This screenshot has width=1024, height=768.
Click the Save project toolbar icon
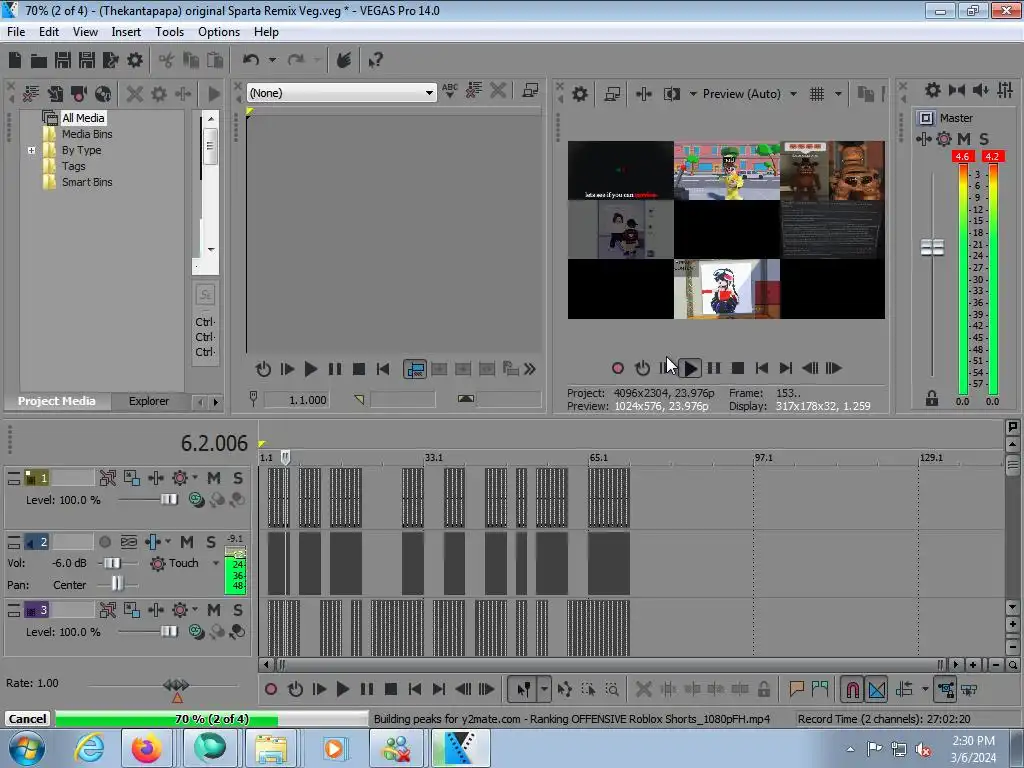63,60
